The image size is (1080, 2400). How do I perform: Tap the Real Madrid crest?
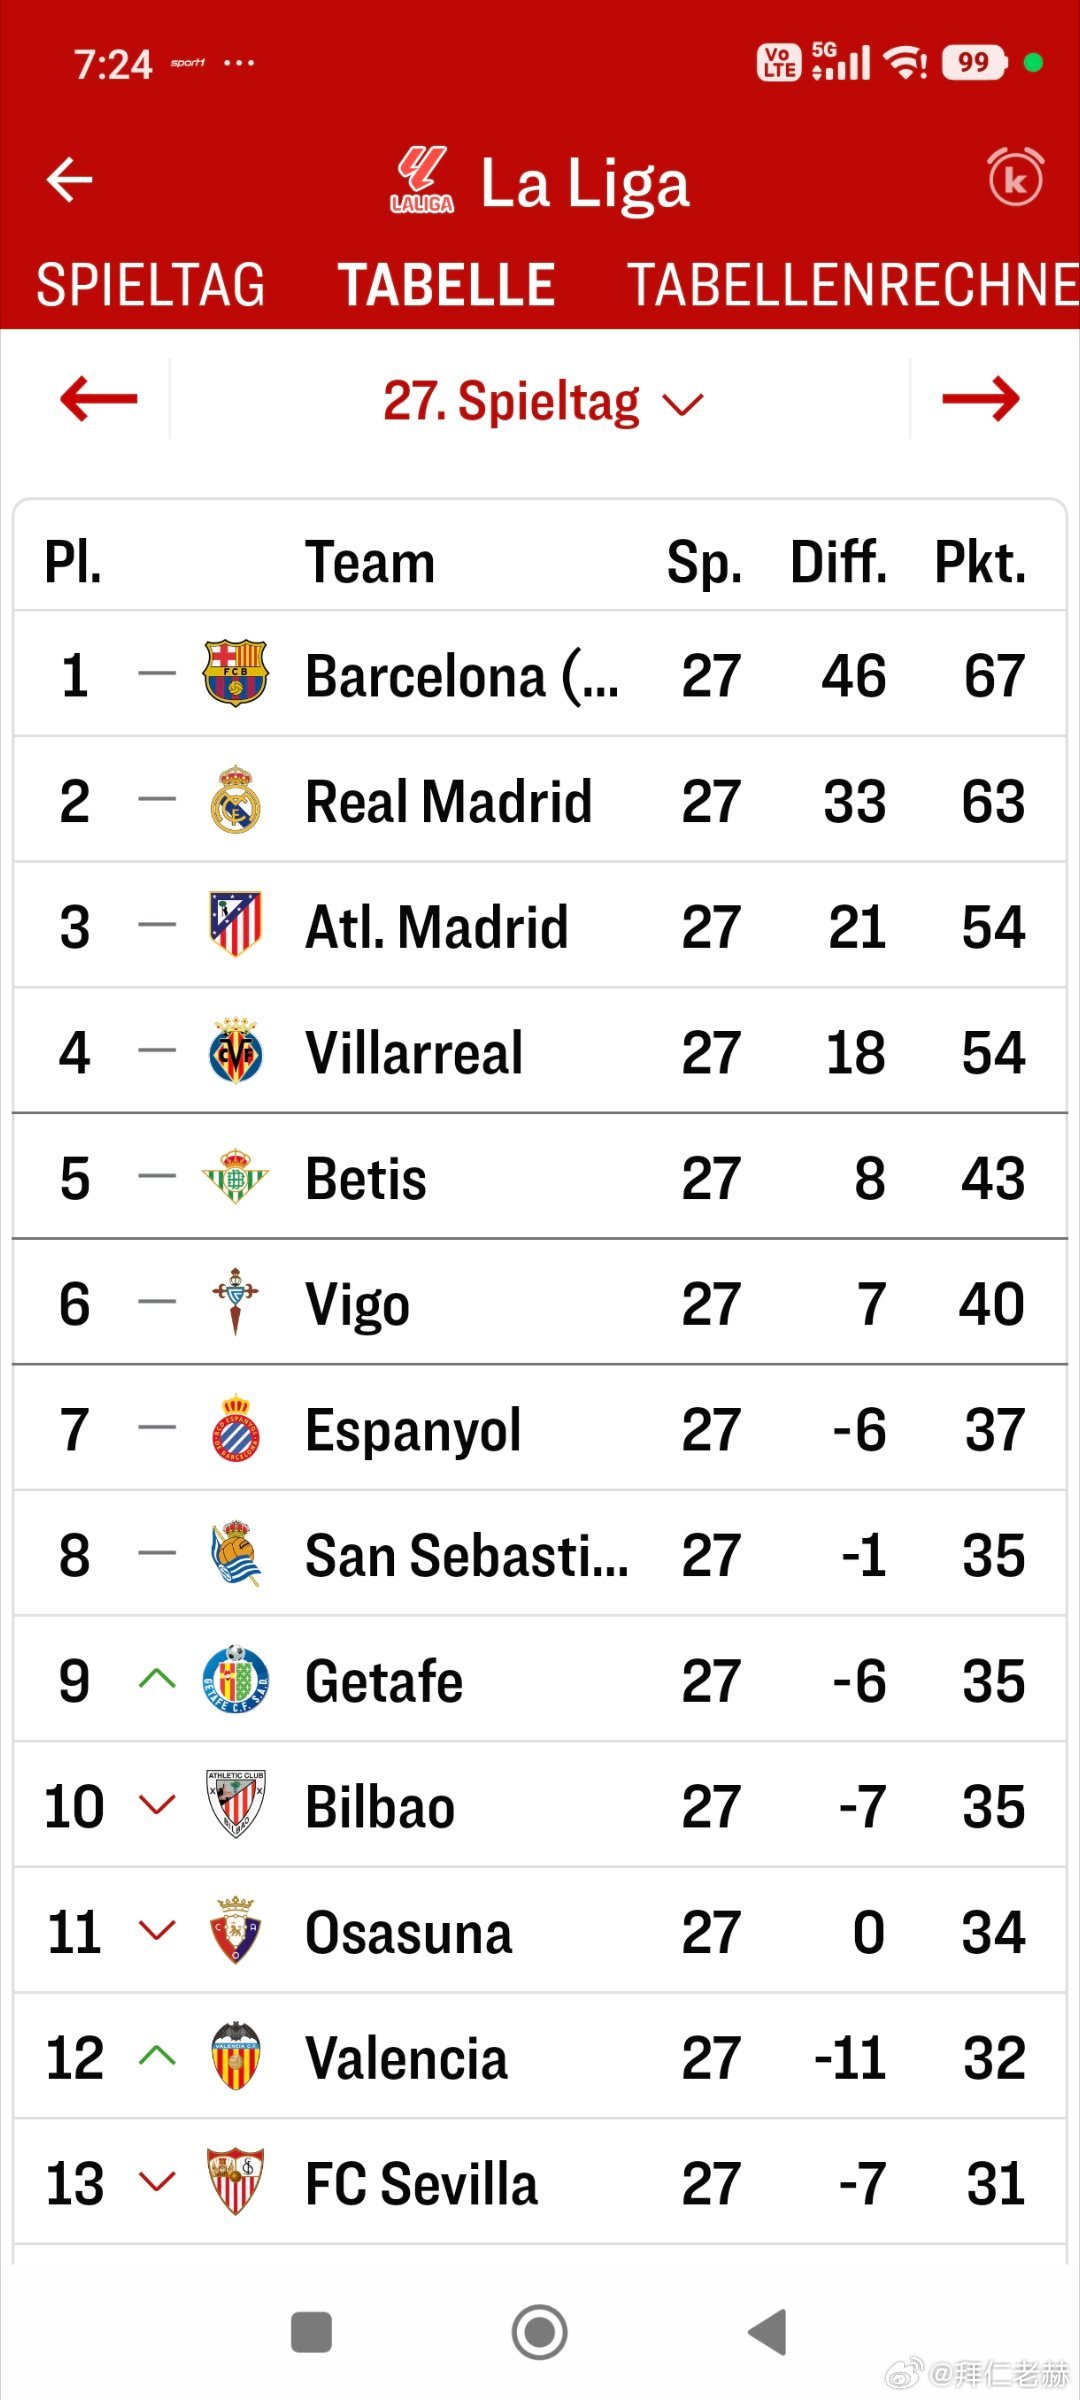[235, 800]
